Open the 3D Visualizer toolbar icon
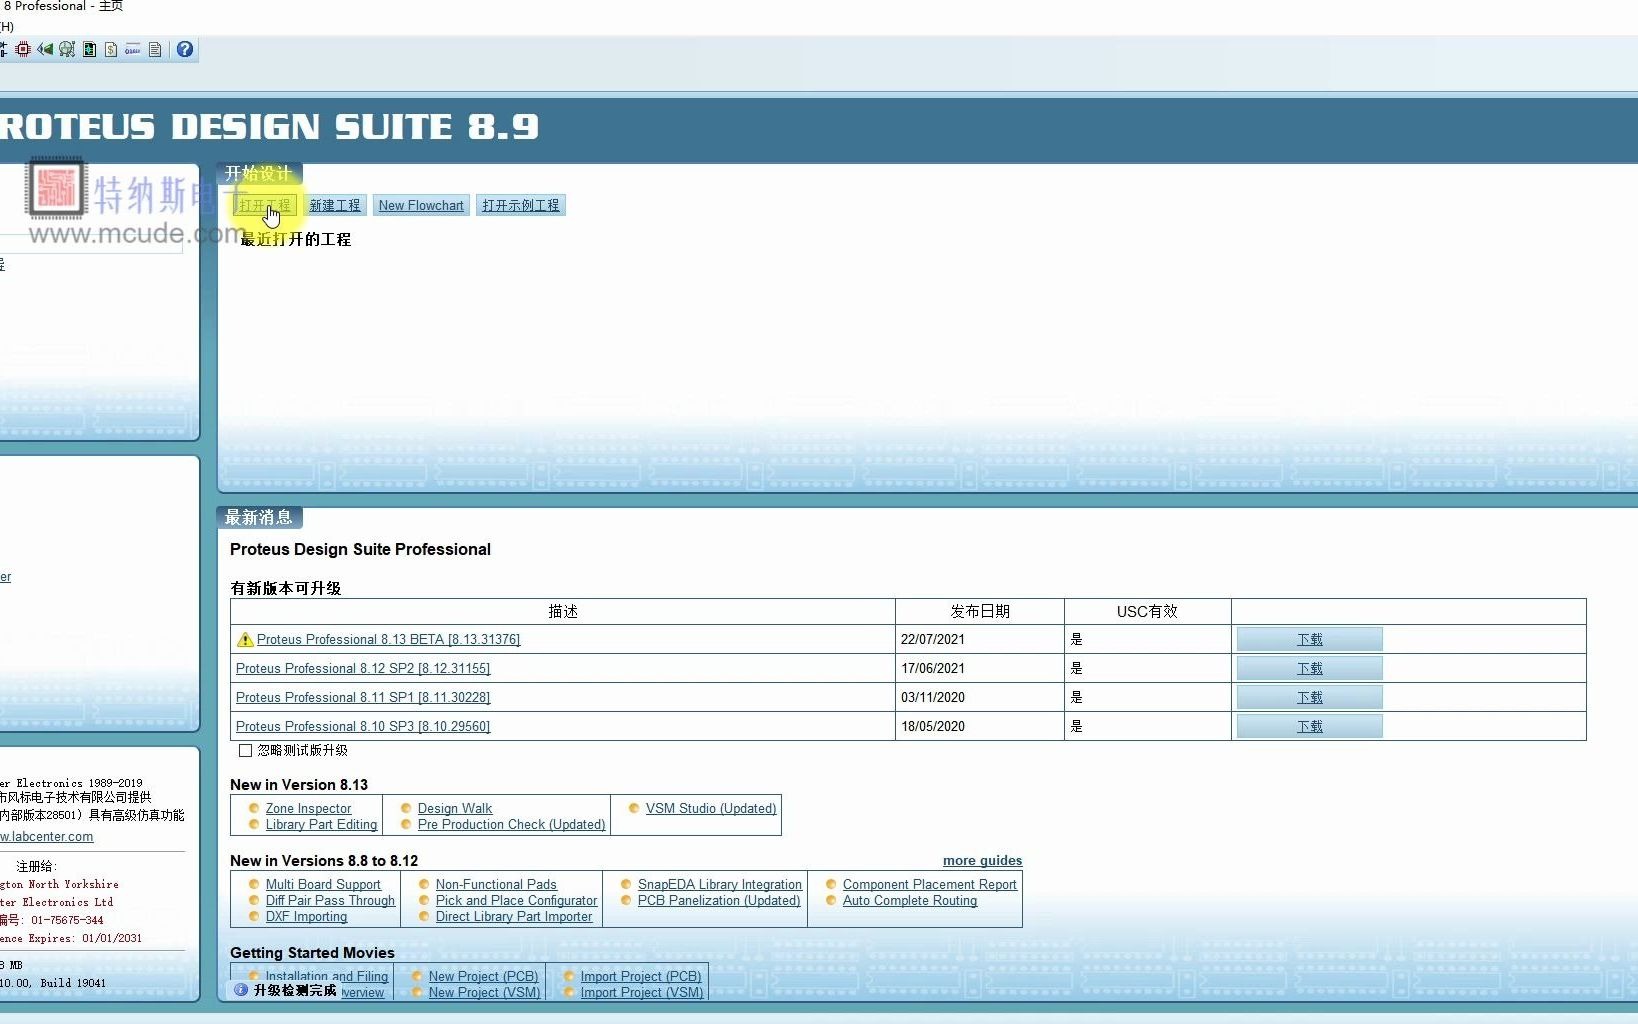The height and width of the screenshot is (1024, 1638). [45, 49]
